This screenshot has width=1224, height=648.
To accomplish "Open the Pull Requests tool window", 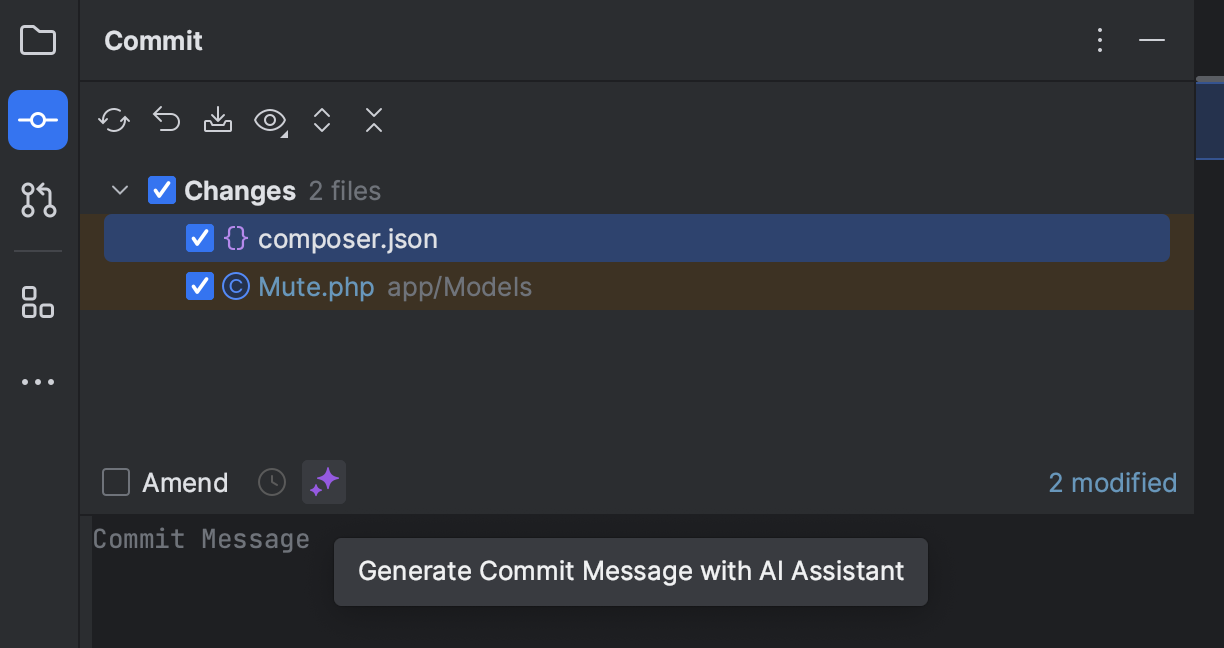I will [38, 200].
